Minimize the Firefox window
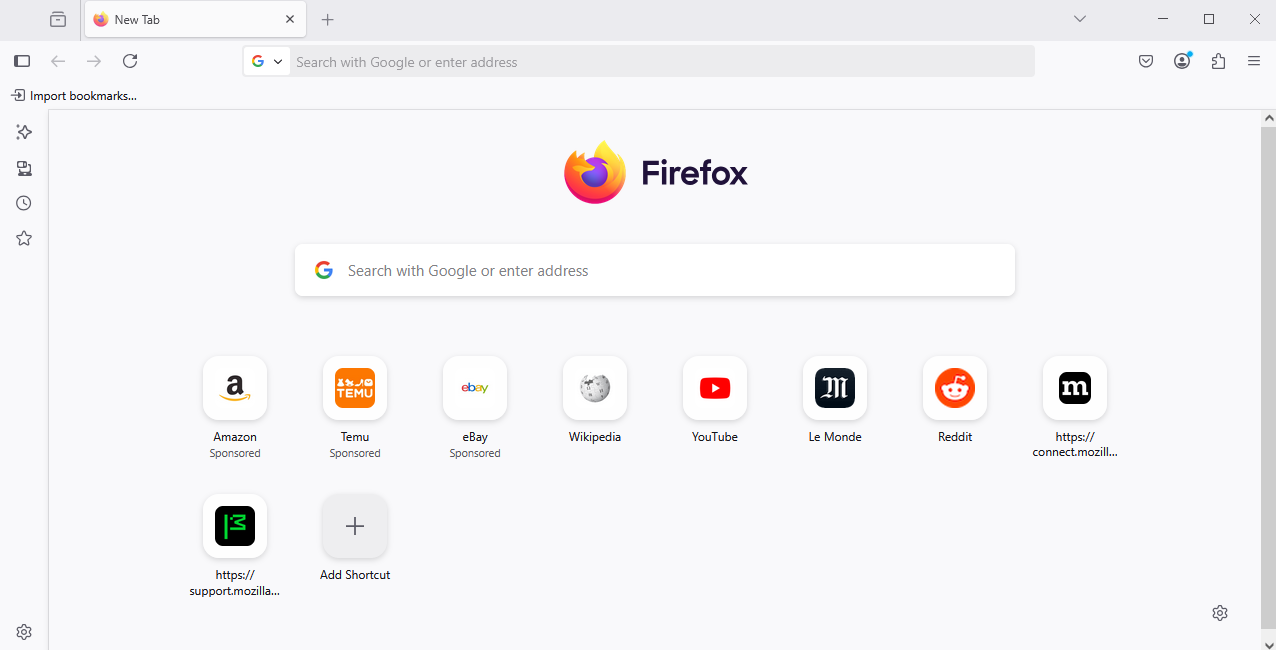This screenshot has width=1276, height=650. pos(1163,19)
